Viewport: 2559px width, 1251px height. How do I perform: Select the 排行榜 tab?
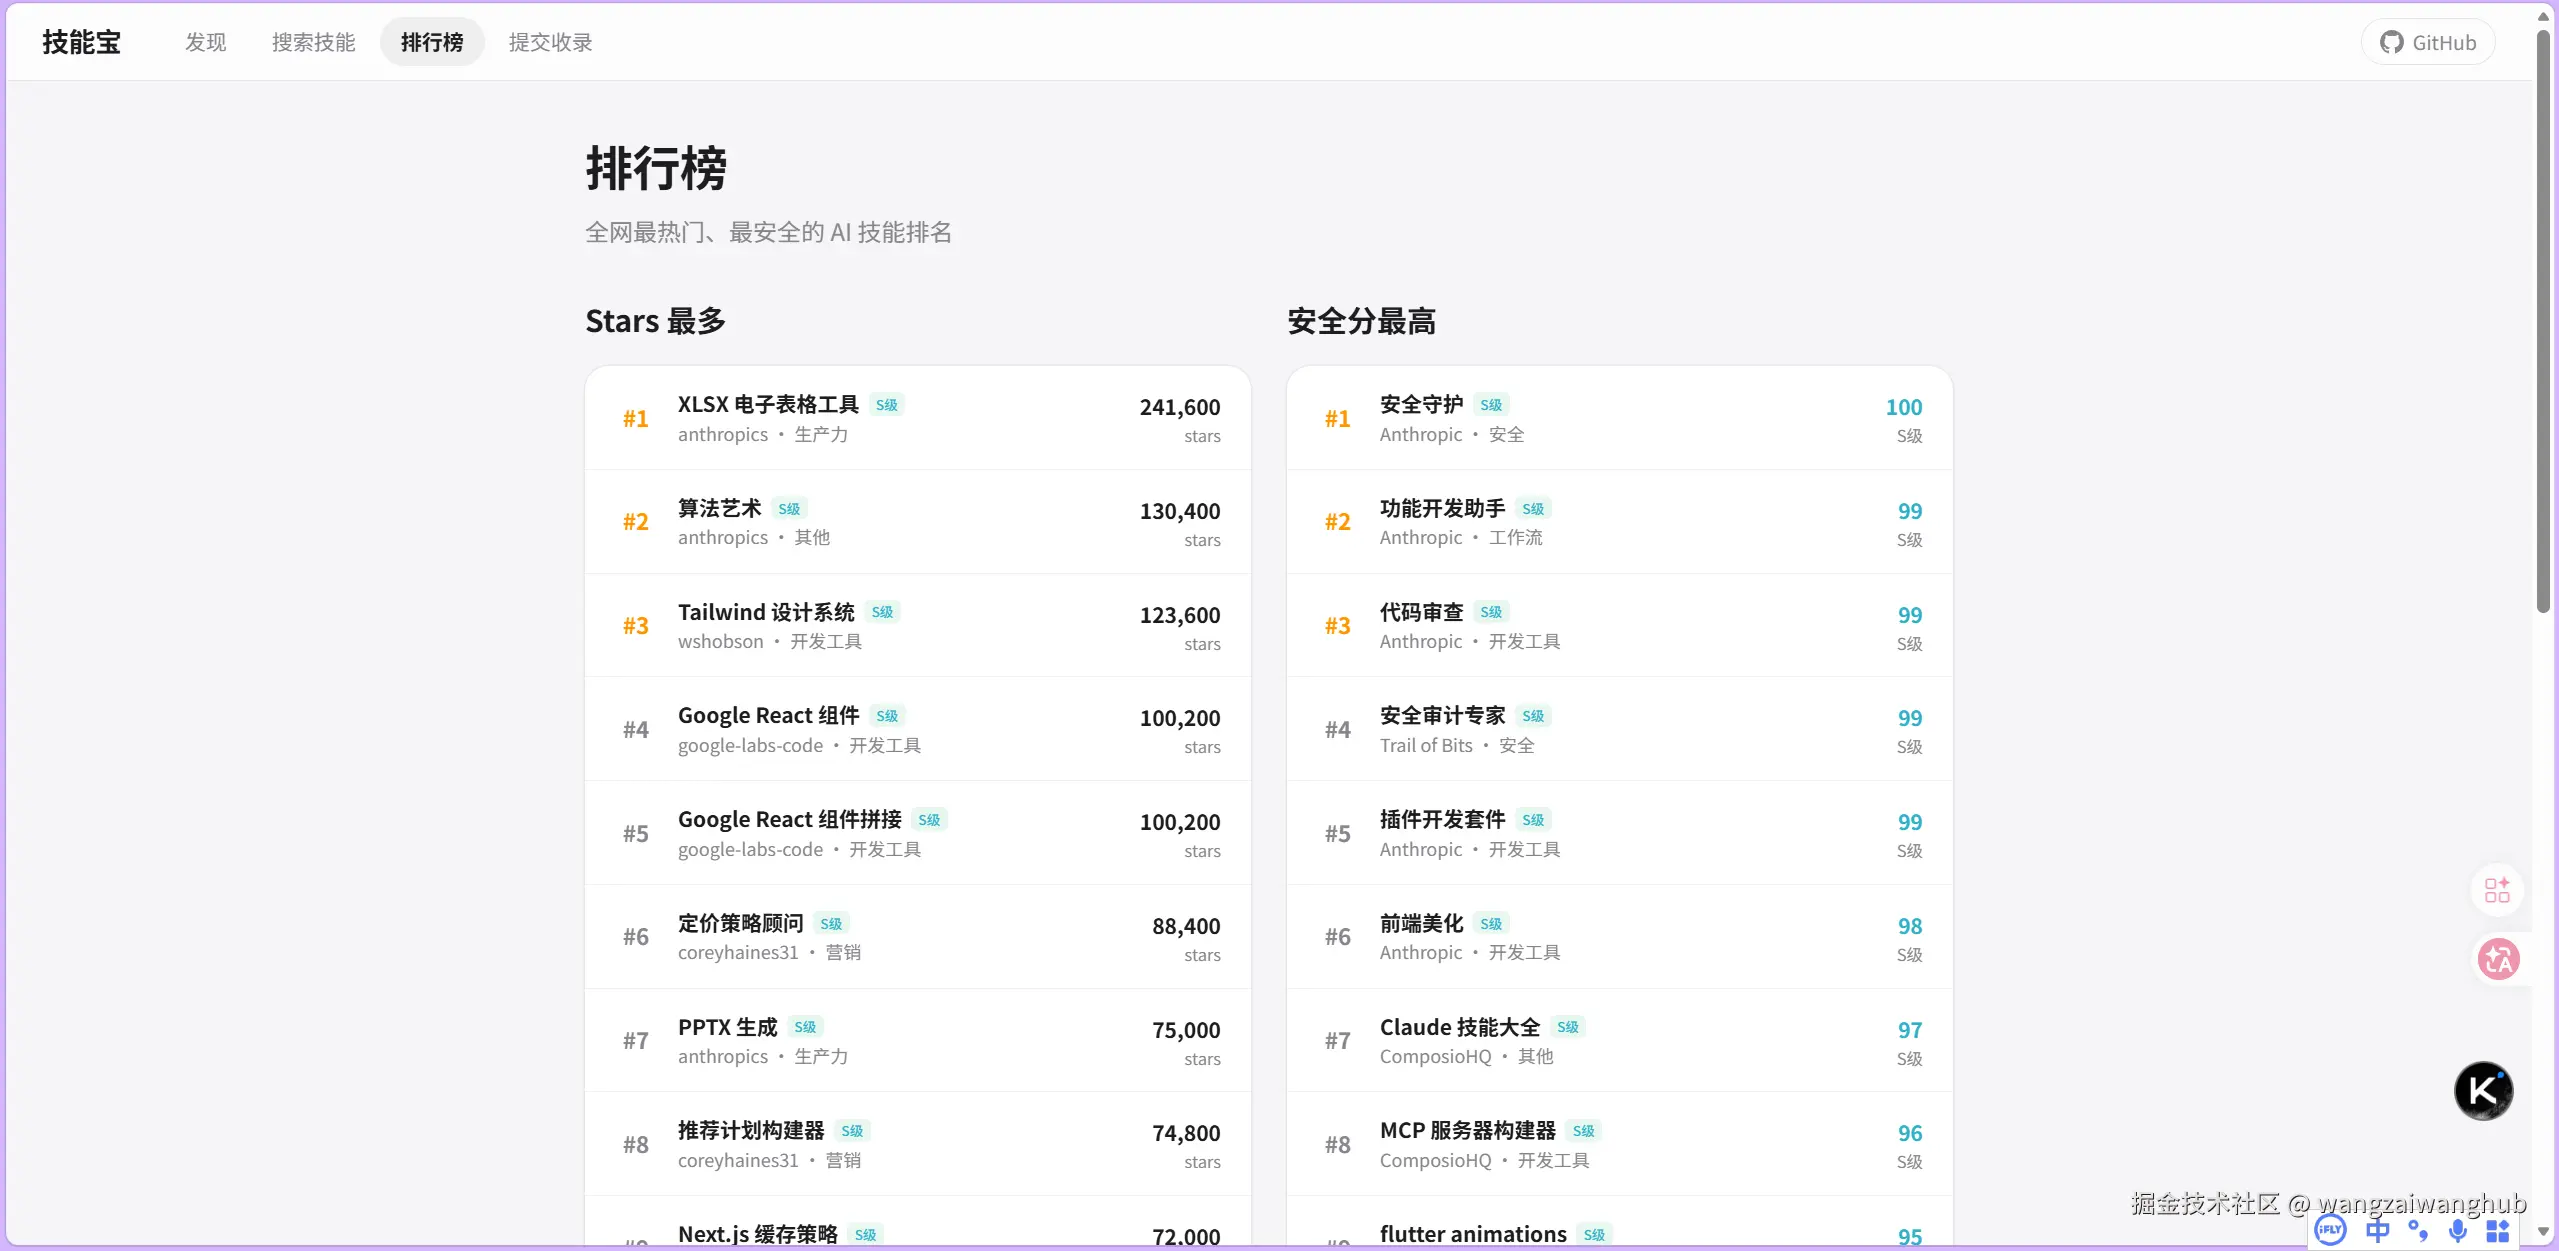pos(432,42)
